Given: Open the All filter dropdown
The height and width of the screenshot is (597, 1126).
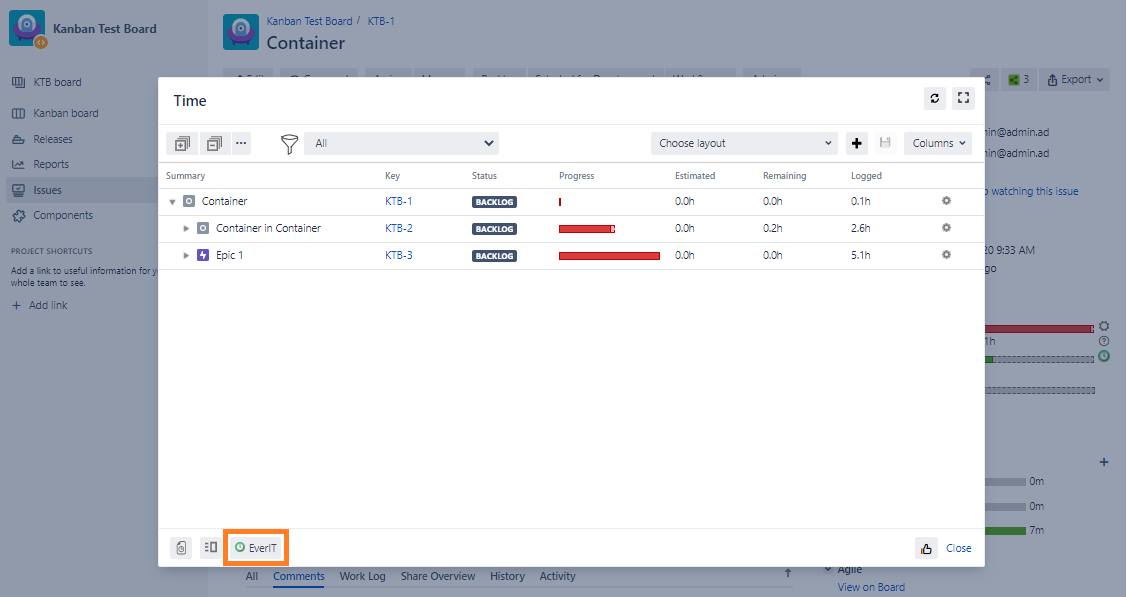Looking at the screenshot, I should click(401, 143).
